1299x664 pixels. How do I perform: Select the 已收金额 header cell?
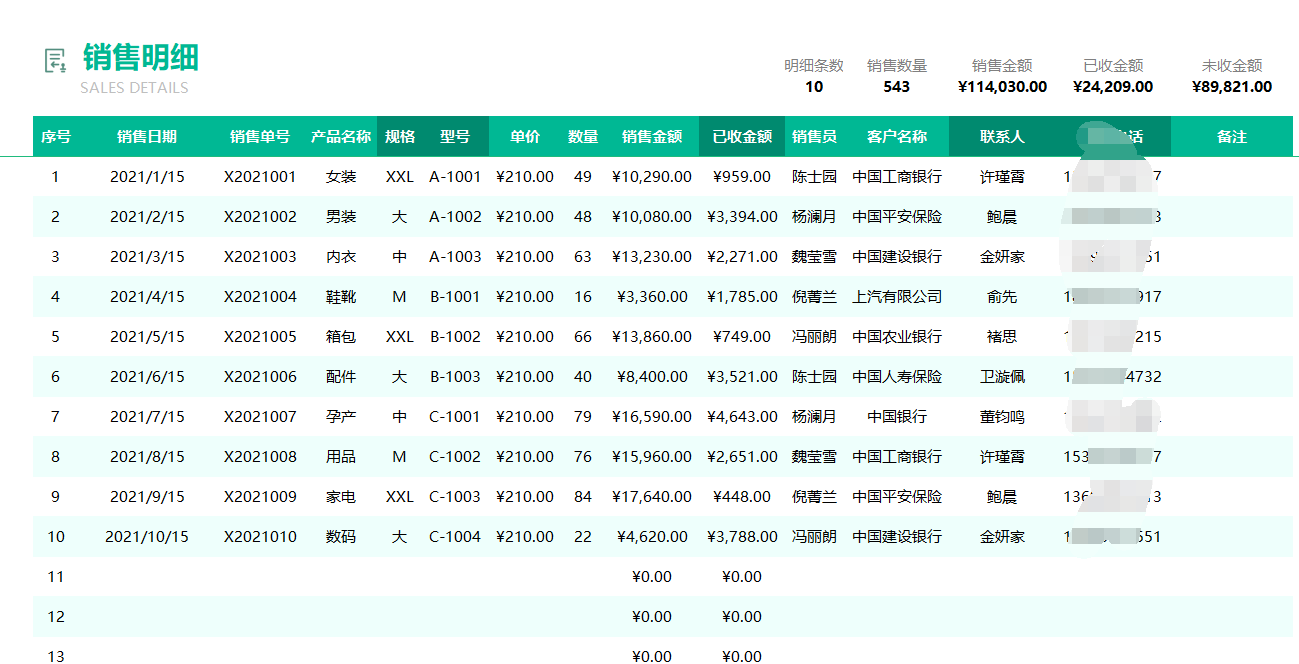[742, 137]
